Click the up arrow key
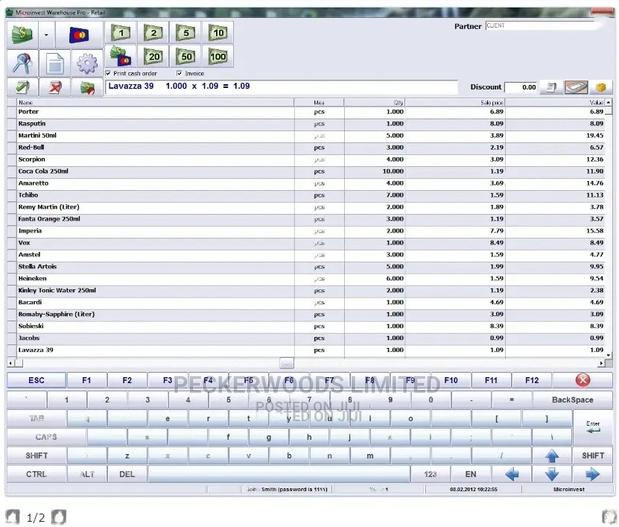This screenshot has width=619, height=527. 552,456
